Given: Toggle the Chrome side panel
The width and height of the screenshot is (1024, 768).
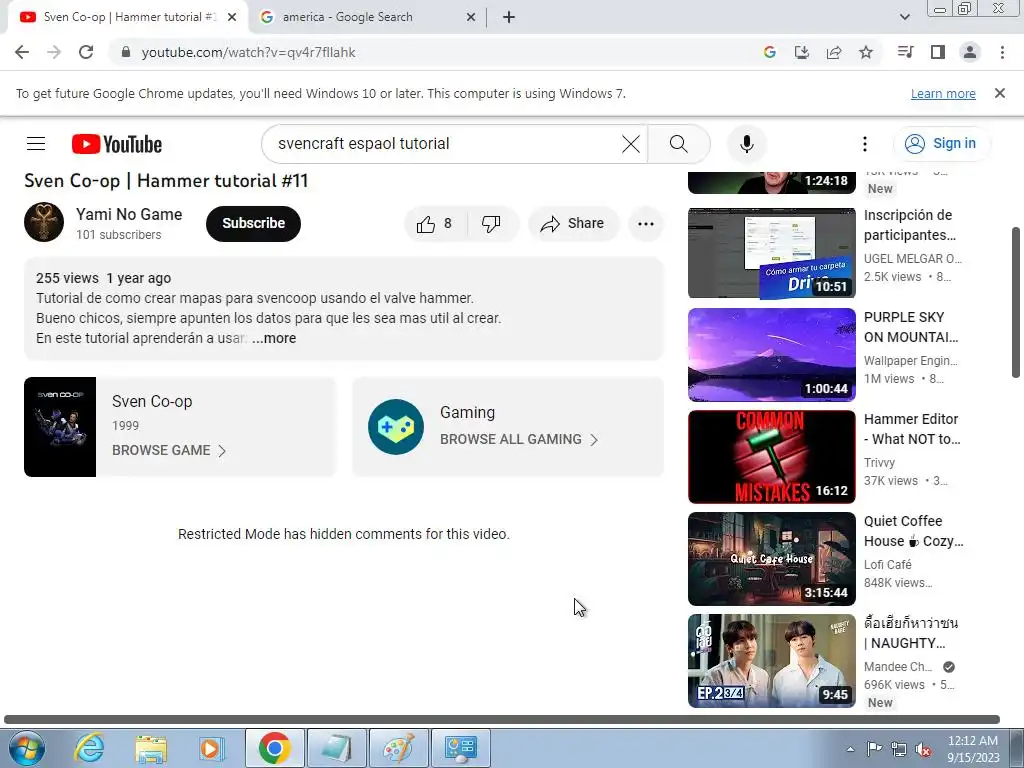Looking at the screenshot, I should pos(938,52).
